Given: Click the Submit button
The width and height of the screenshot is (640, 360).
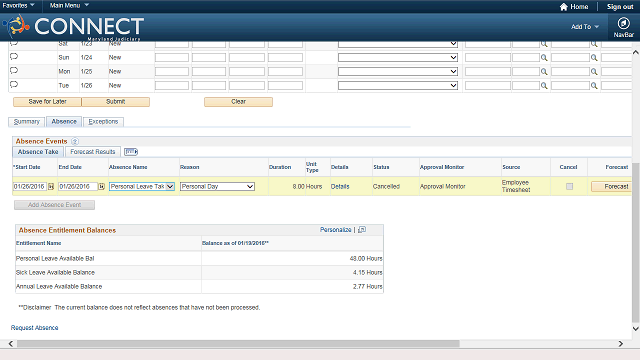Looking at the screenshot, I should (x=116, y=102).
